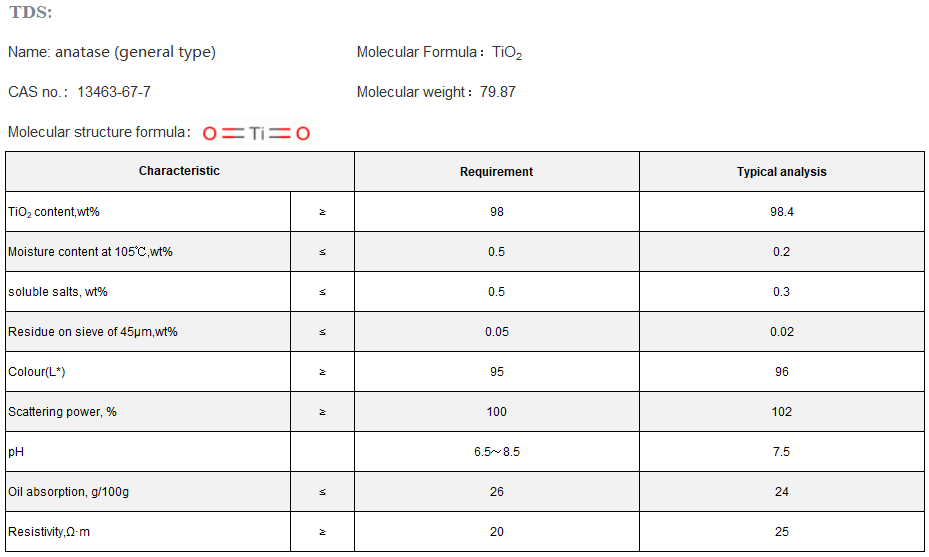Click the ≥ symbol in TiO2 content row
This screenshot has height=557, width=929.
[322, 212]
